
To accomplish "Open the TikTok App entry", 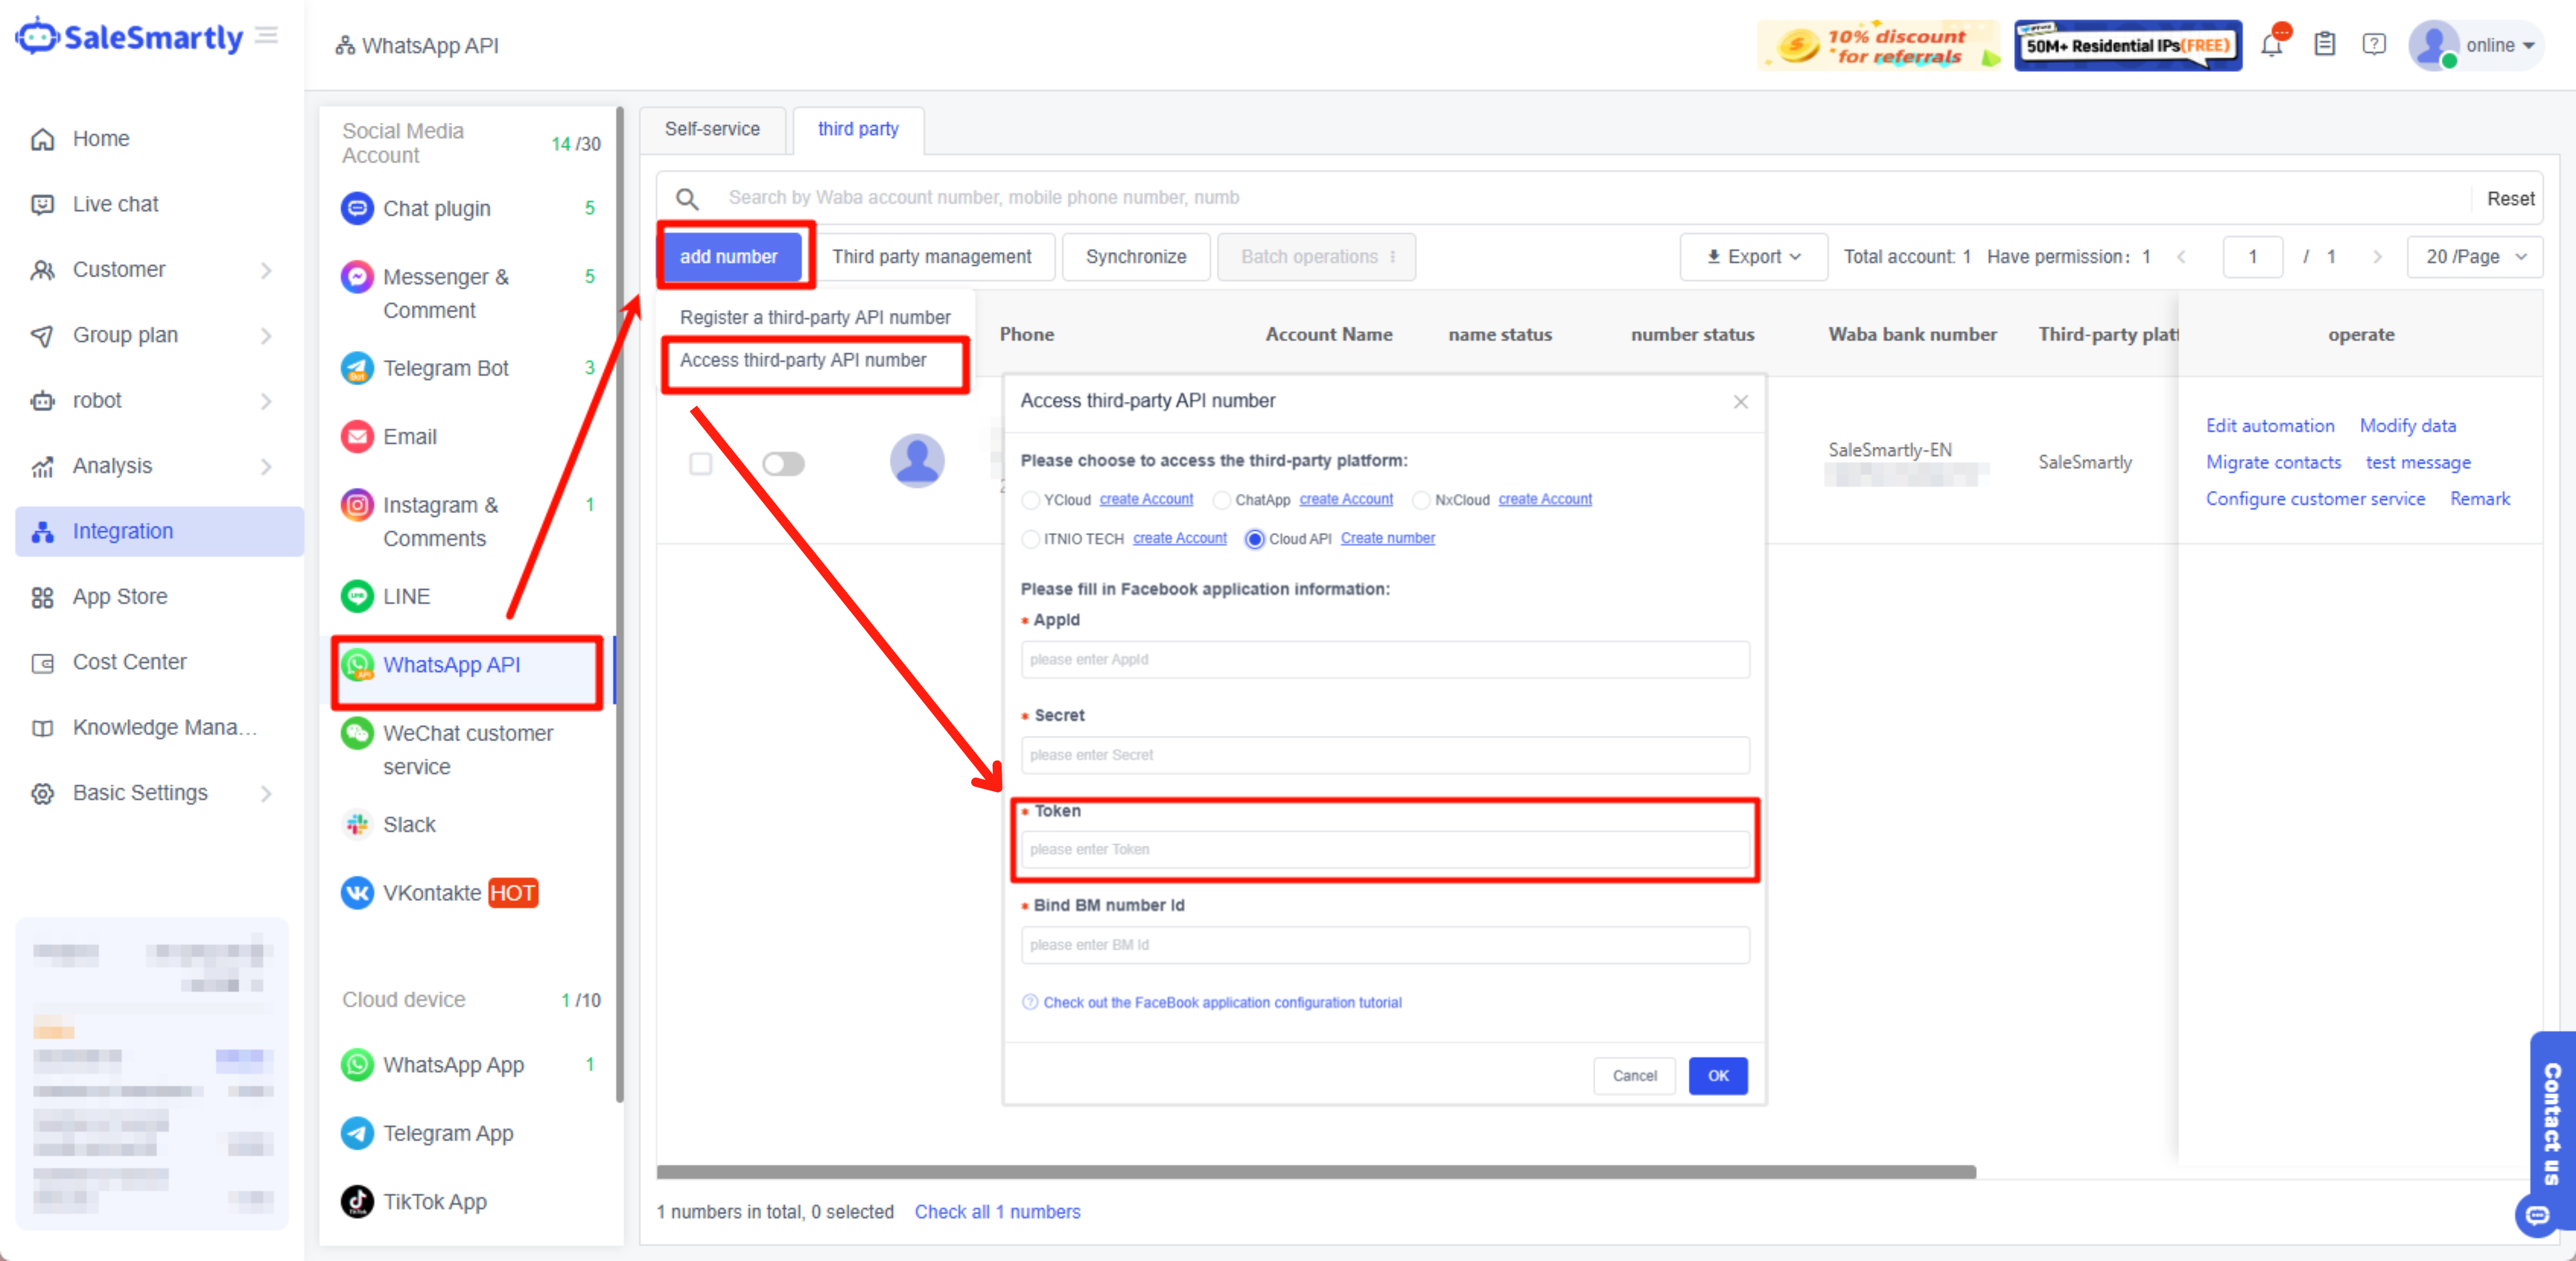I will (435, 1201).
